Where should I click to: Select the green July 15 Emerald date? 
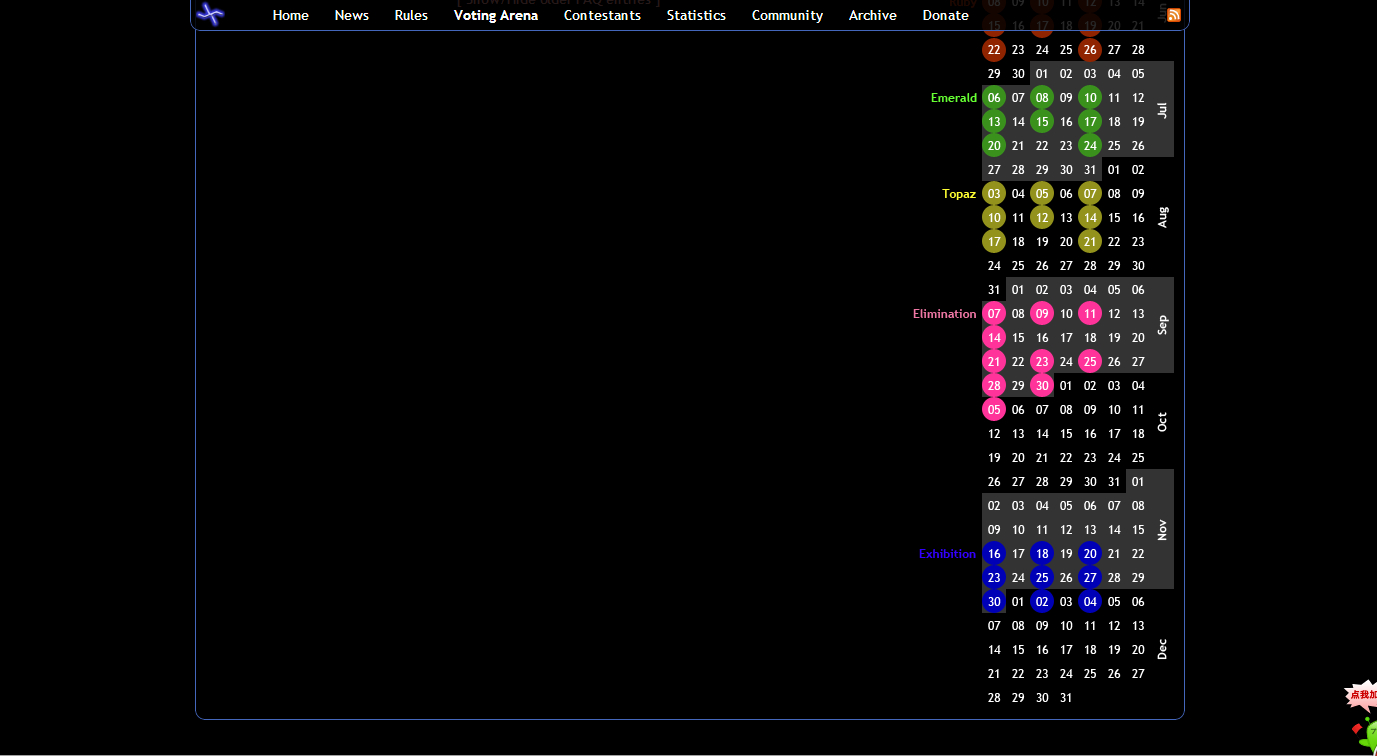1042,122
